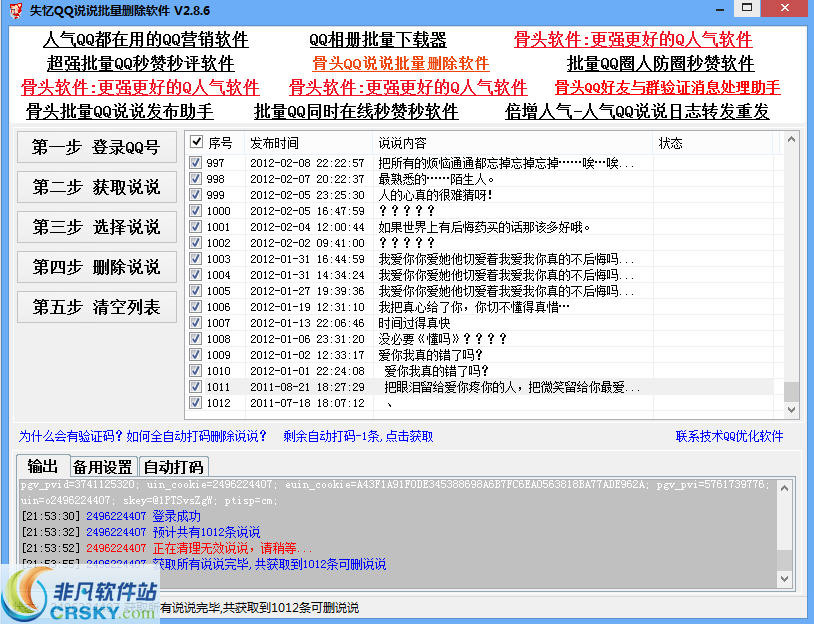Uncheck the checkbox for row 1002
The width and height of the screenshot is (814, 624).
195,243
